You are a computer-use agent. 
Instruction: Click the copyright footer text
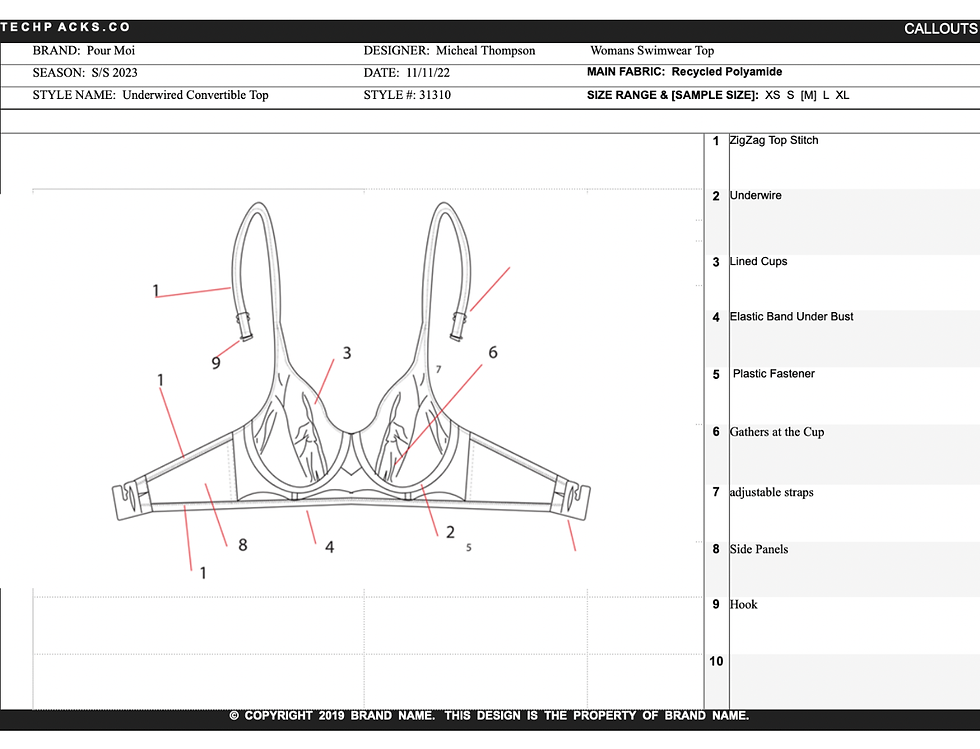click(x=489, y=716)
